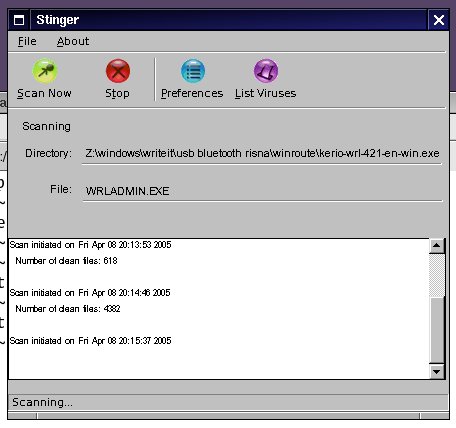
Task: Click the File field showing WRLADMIN.EXE
Action: coord(262,191)
